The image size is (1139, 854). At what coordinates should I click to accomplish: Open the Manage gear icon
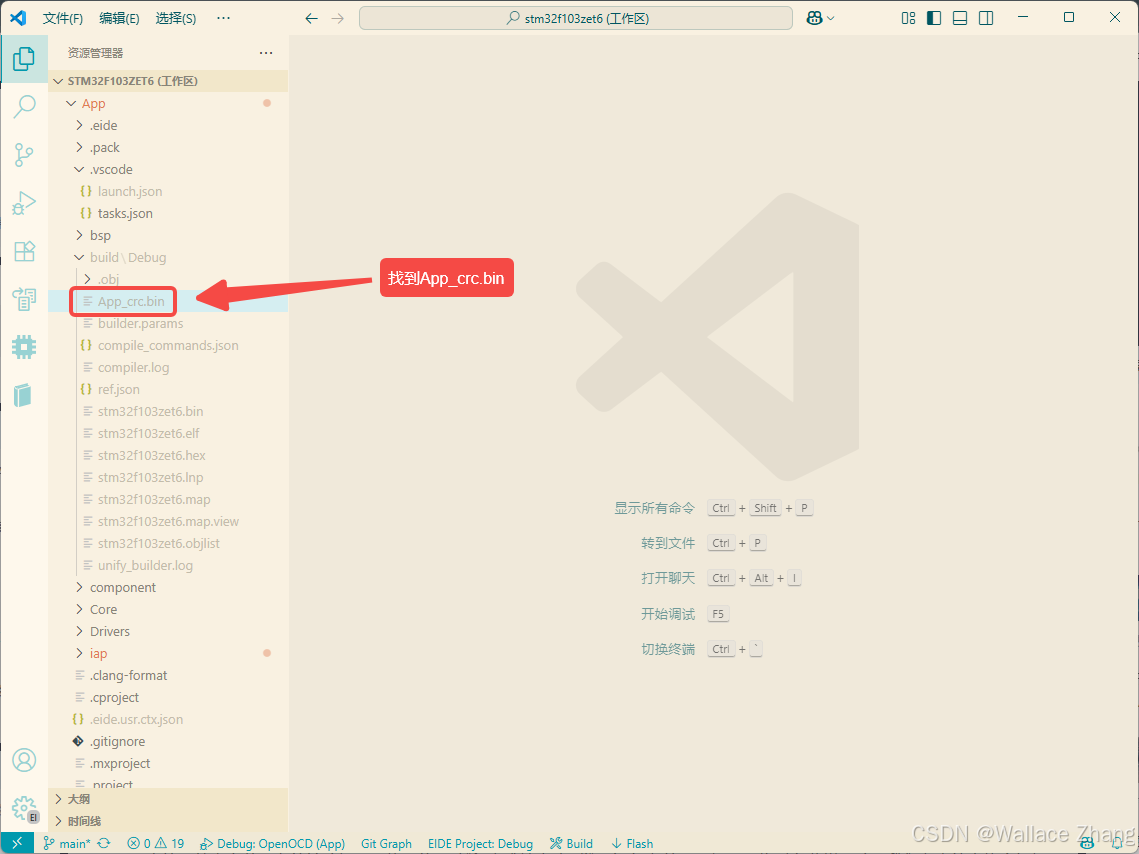(24, 808)
